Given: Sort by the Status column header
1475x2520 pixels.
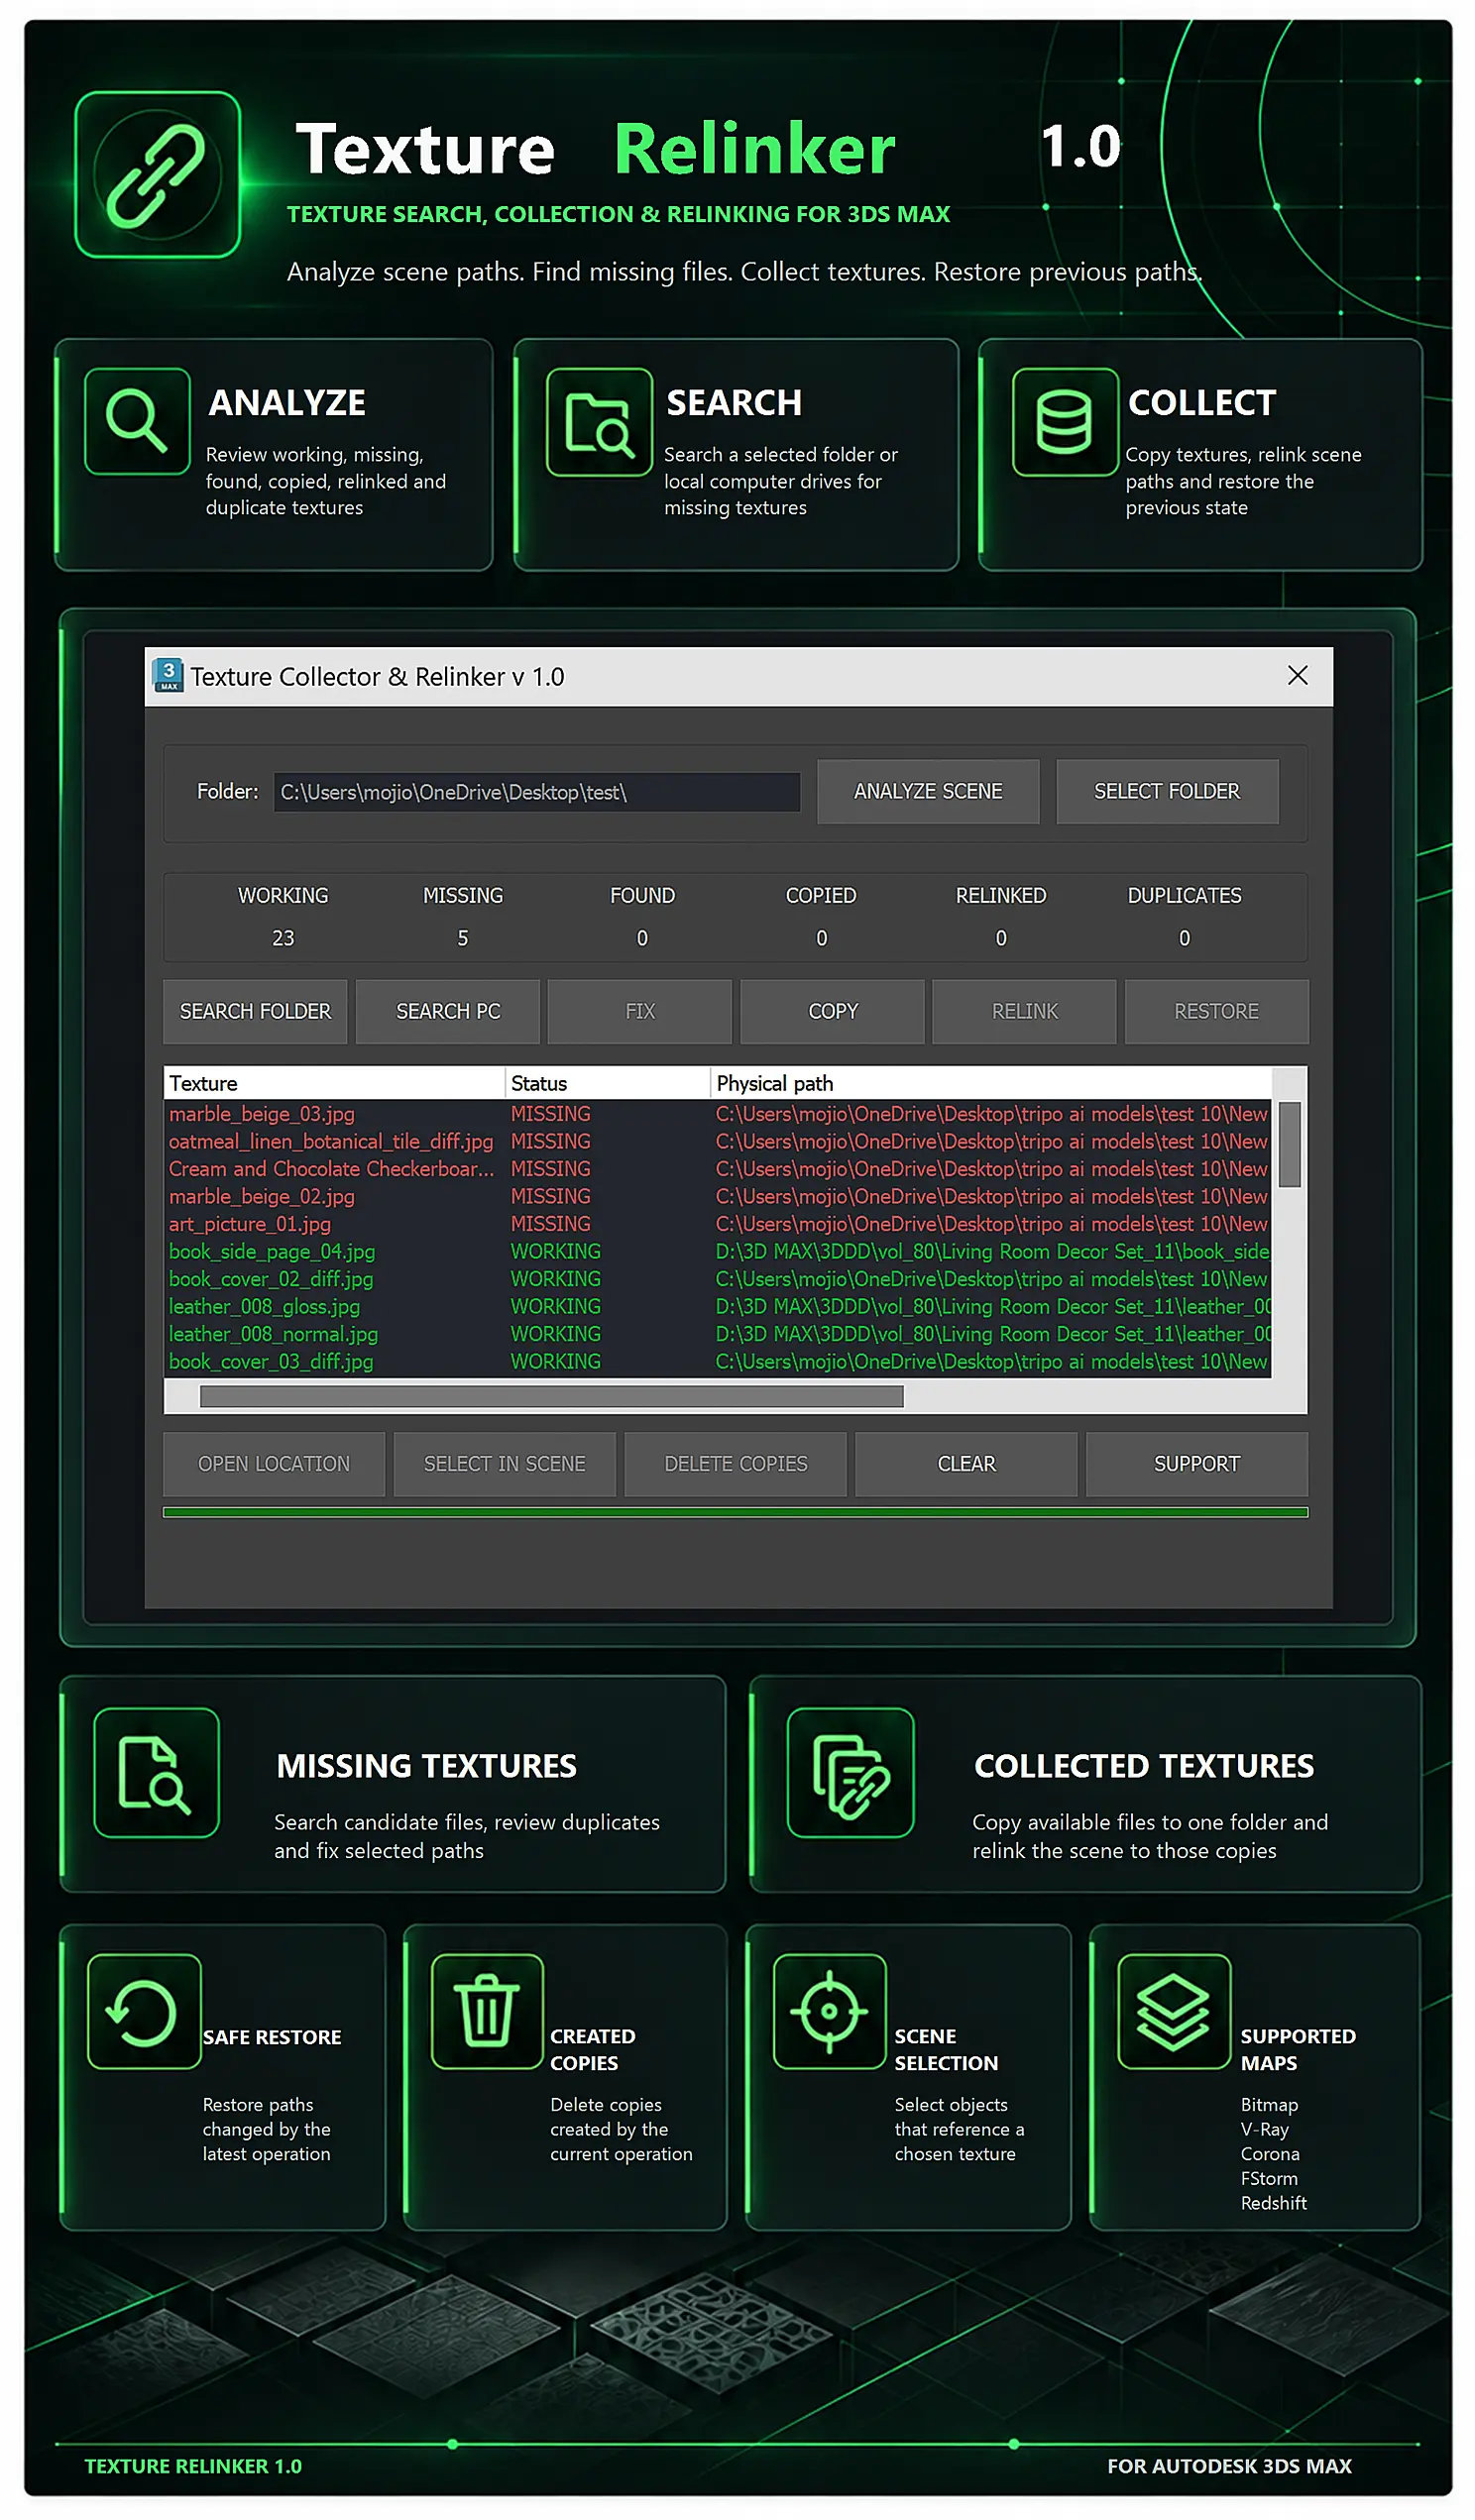Looking at the screenshot, I should [x=608, y=1084].
